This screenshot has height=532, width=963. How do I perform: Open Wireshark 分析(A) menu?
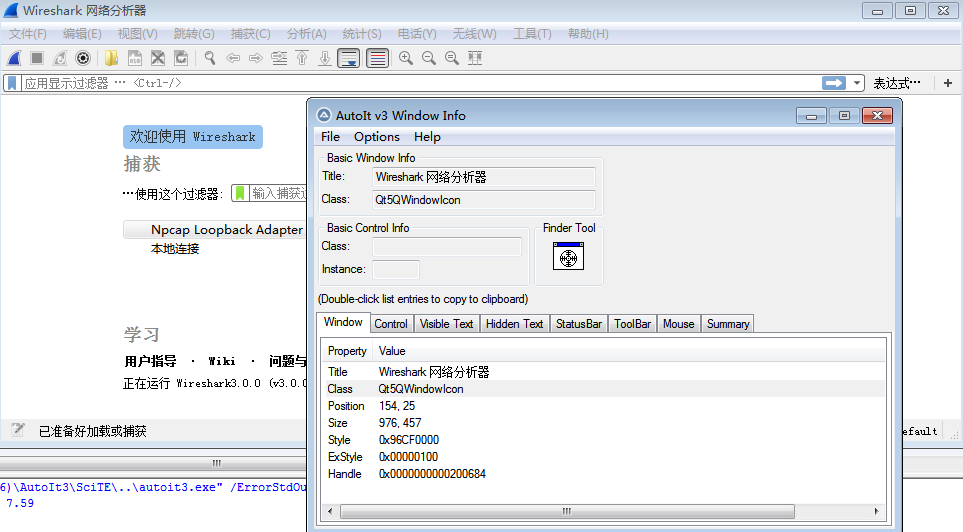click(x=306, y=34)
